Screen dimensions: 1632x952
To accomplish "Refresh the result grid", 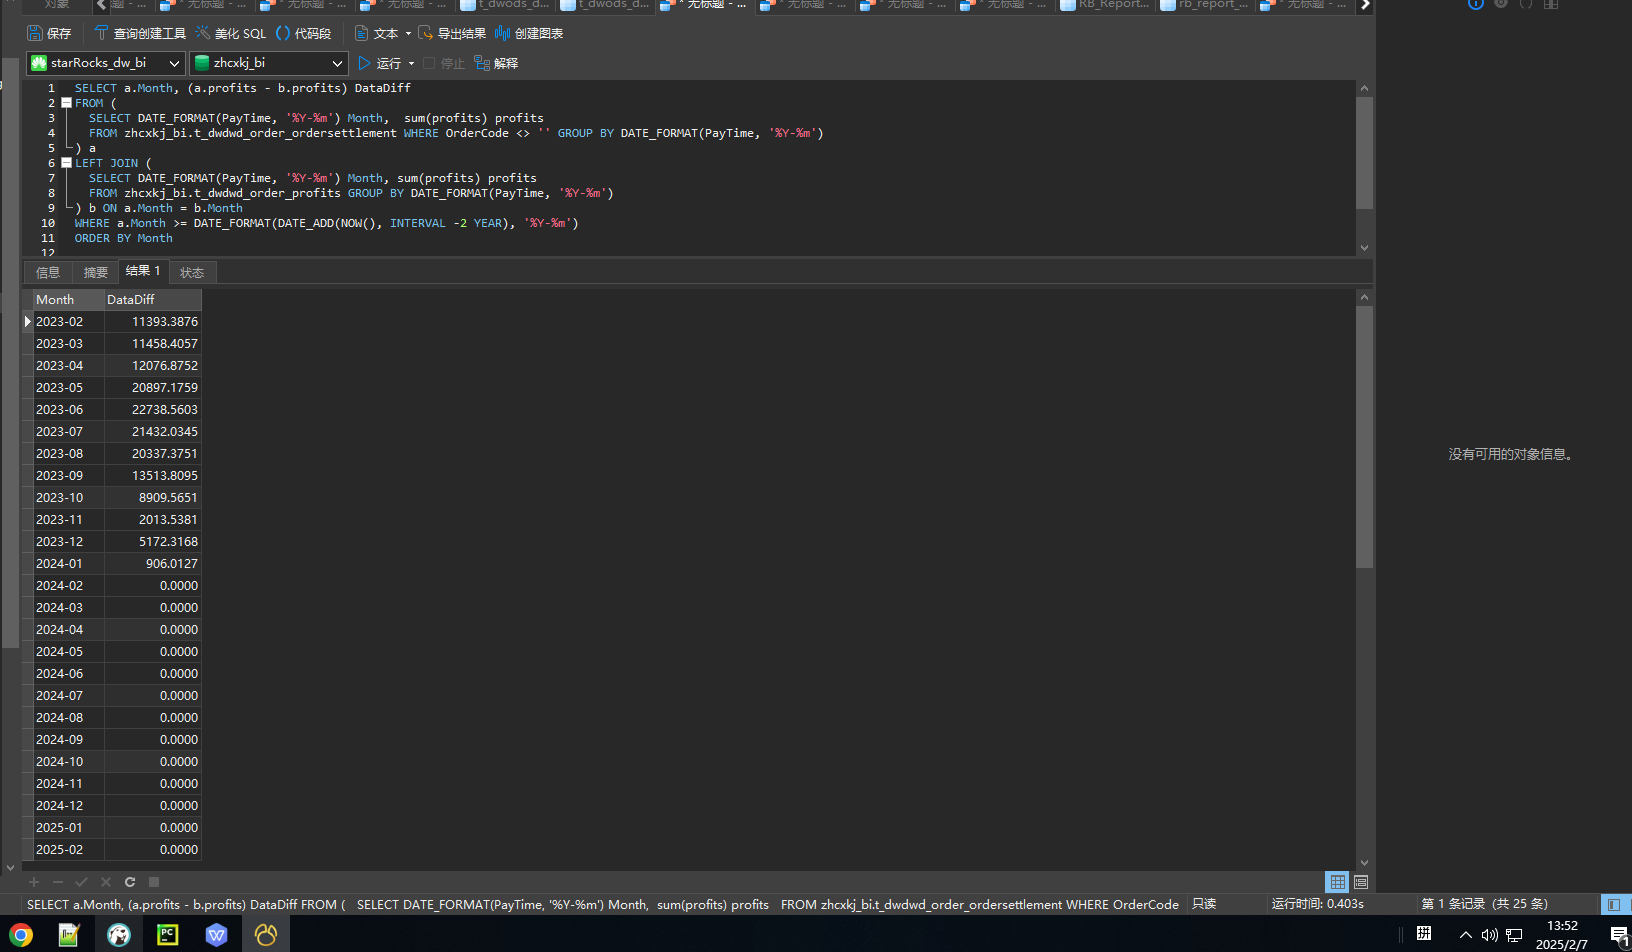I will click(x=130, y=882).
